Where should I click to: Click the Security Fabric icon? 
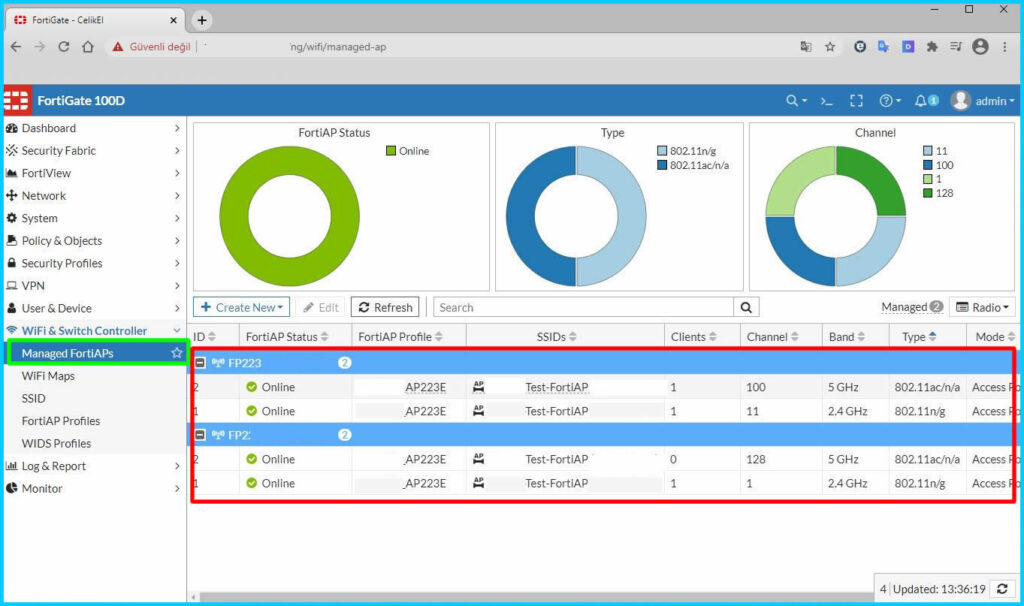pyautogui.click(x=12, y=150)
